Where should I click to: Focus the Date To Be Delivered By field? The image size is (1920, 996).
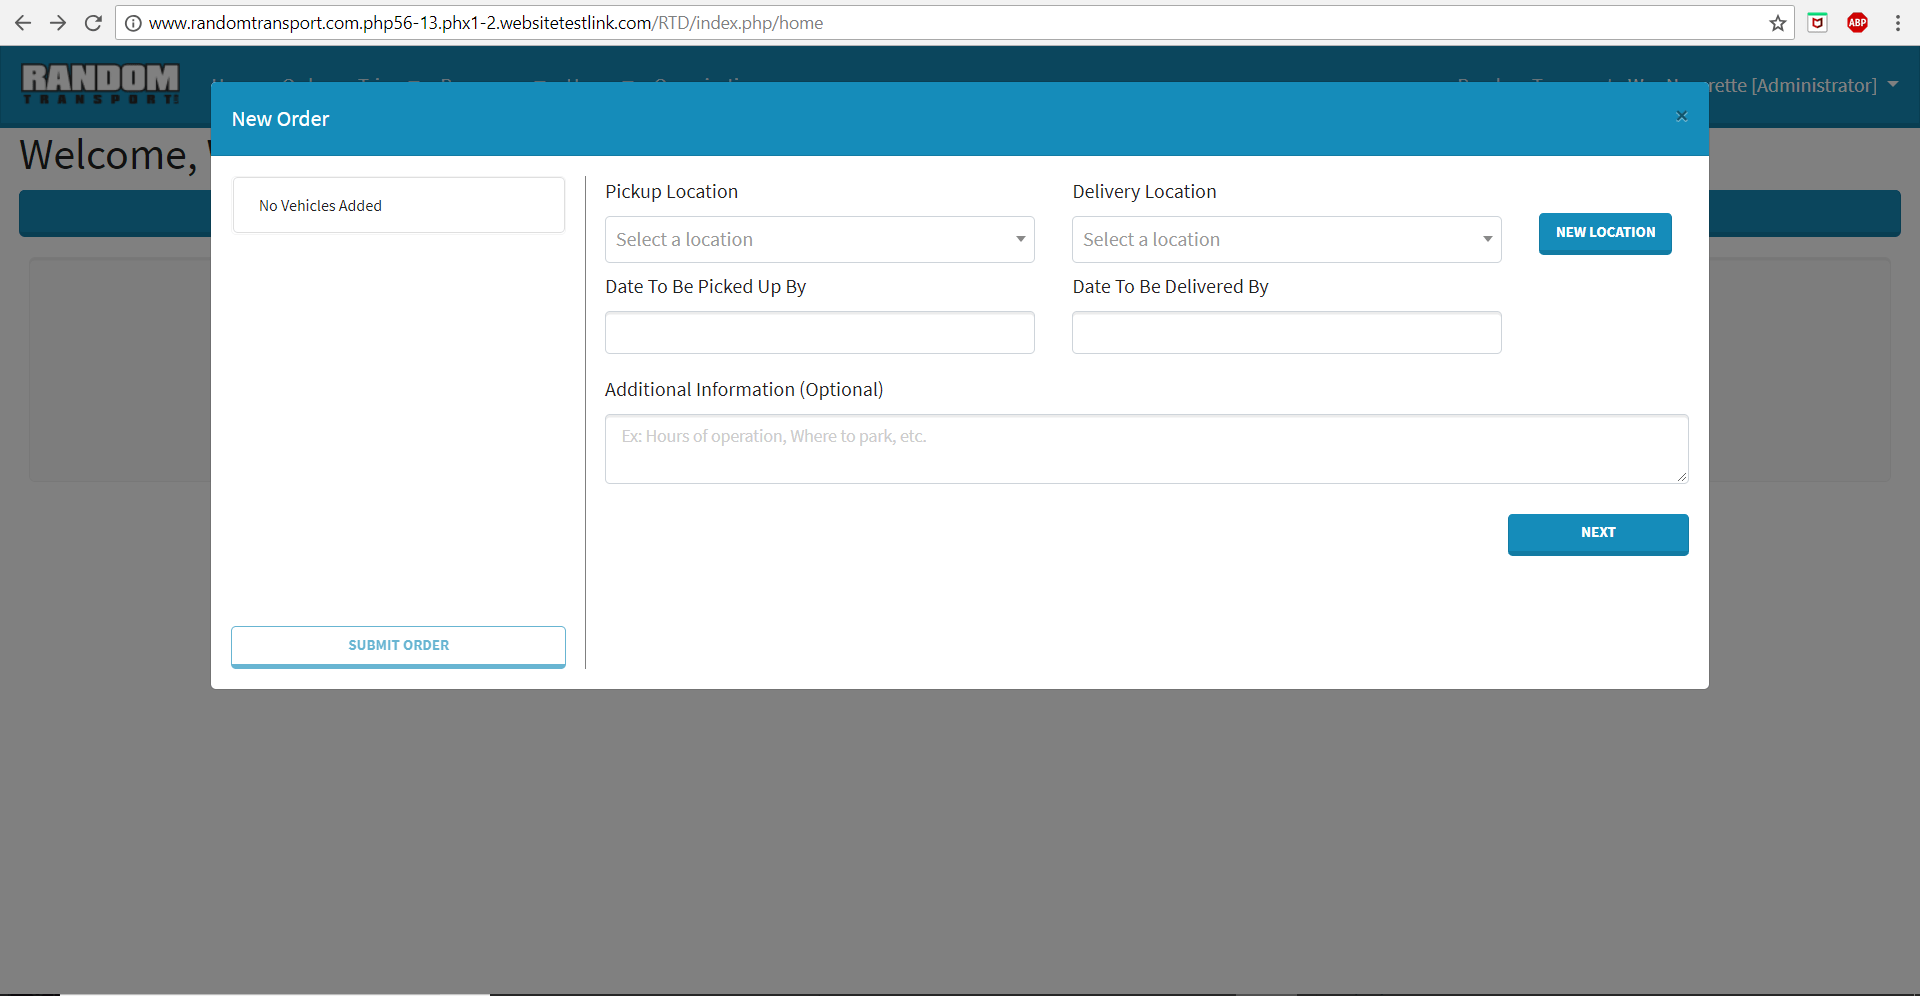click(1286, 333)
